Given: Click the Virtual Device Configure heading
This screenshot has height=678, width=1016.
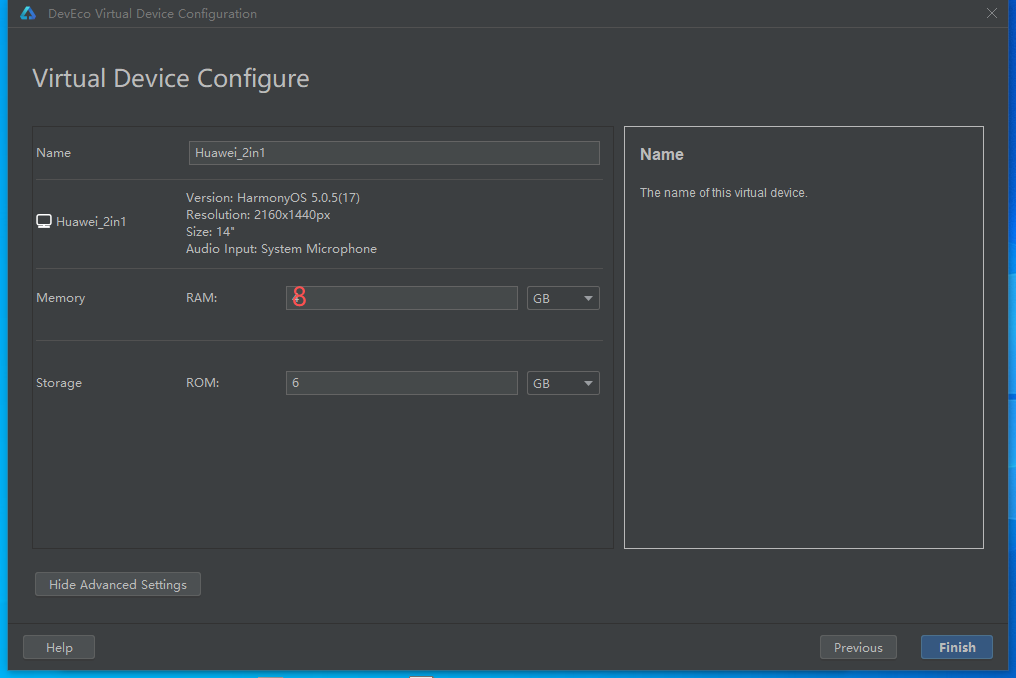Looking at the screenshot, I should (171, 79).
